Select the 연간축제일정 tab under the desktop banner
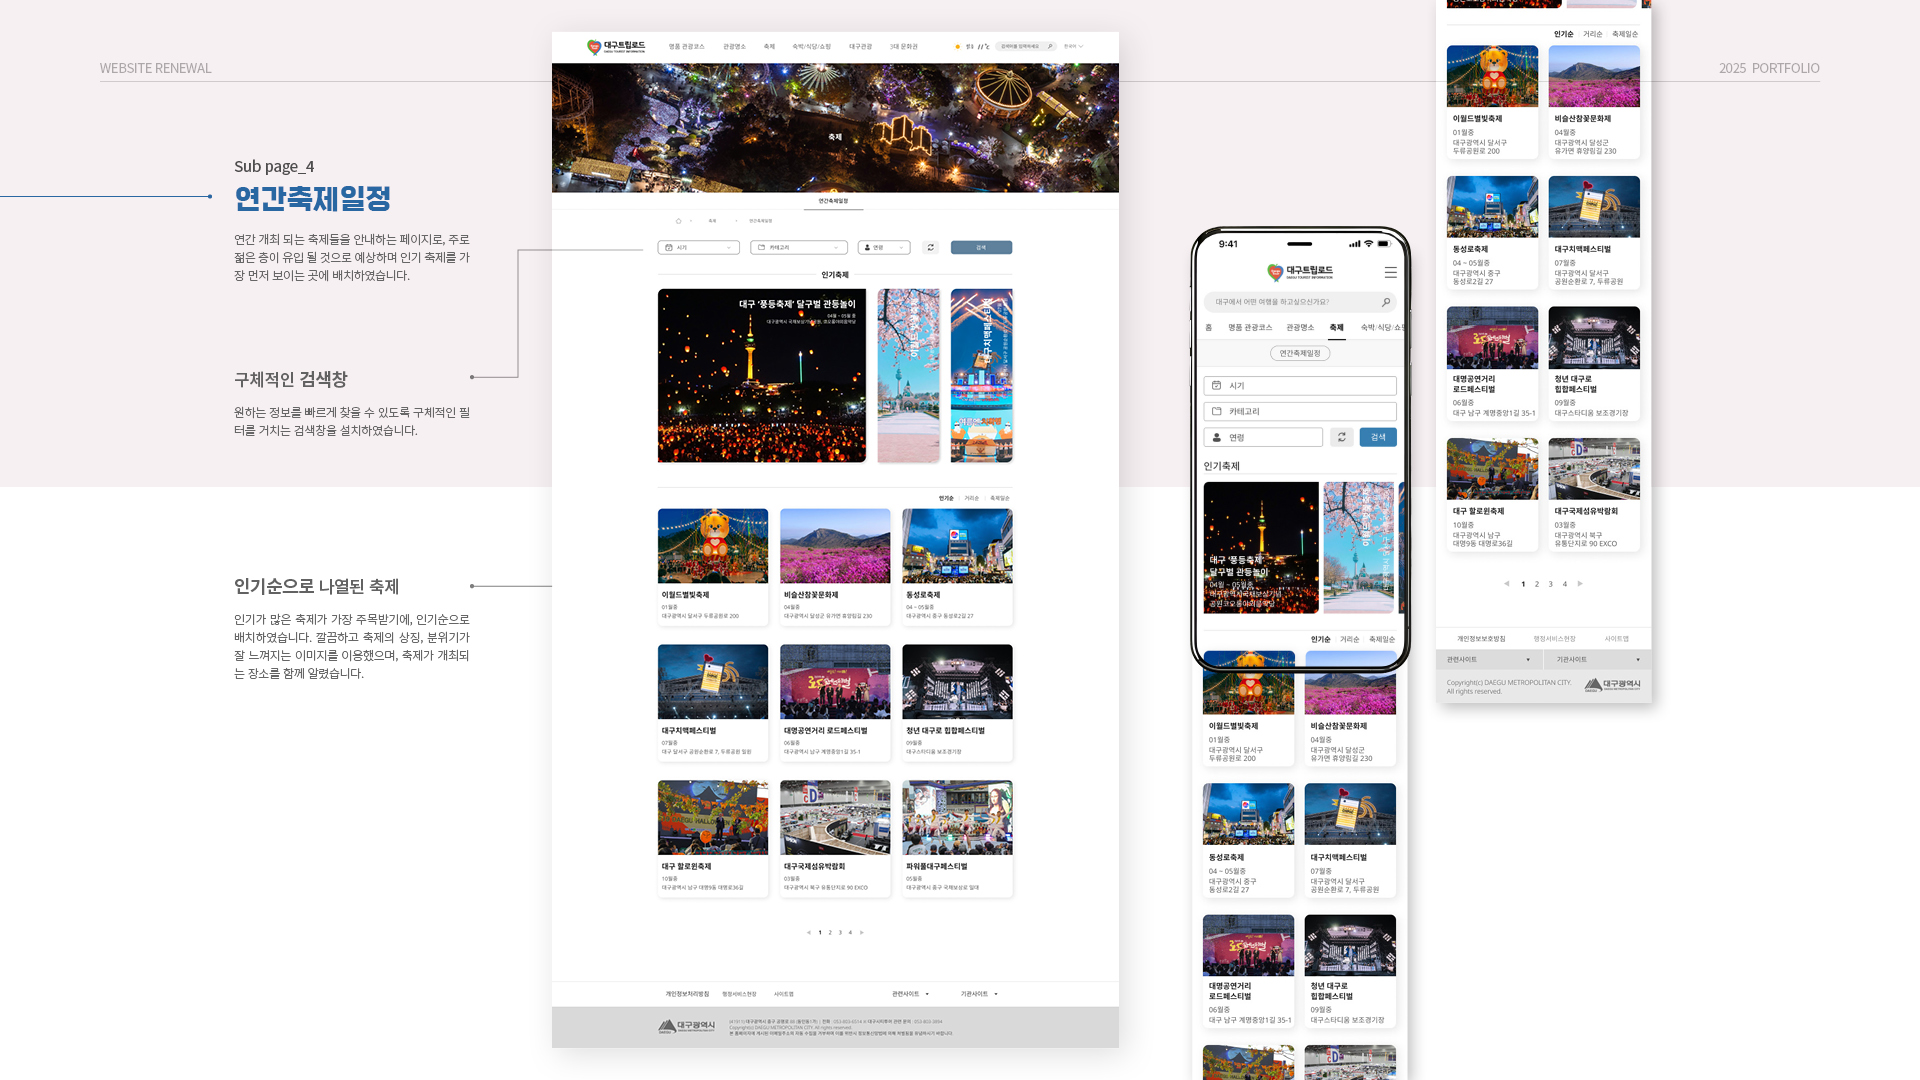 [x=833, y=201]
